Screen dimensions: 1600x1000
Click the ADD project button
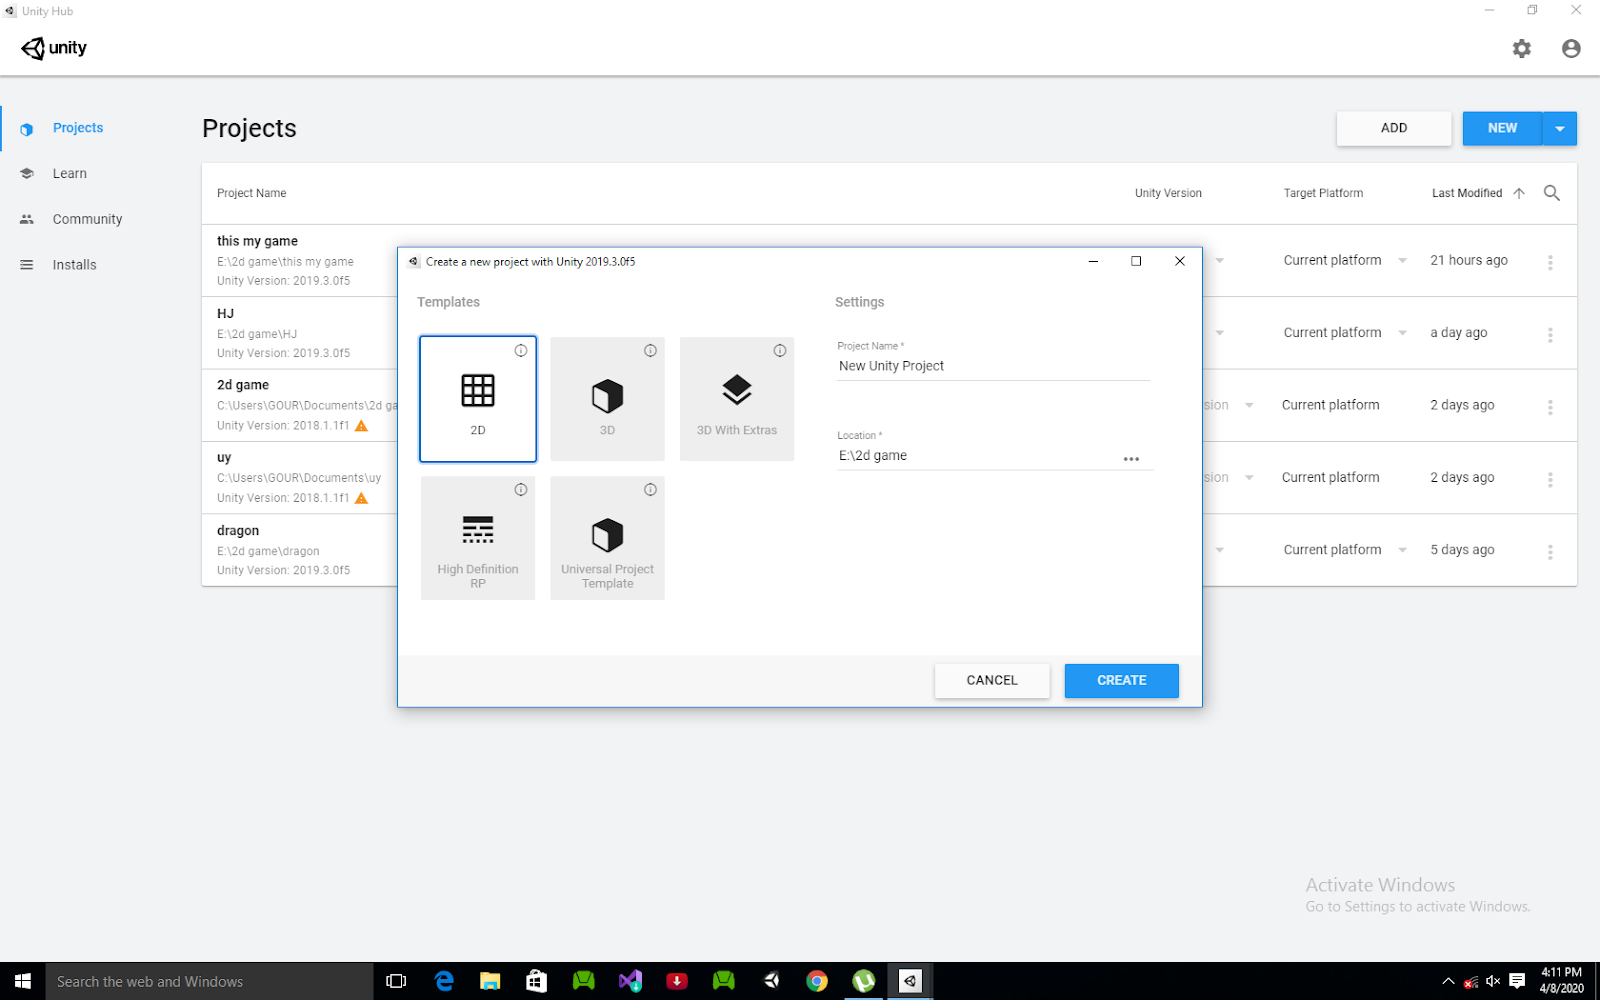1394,128
